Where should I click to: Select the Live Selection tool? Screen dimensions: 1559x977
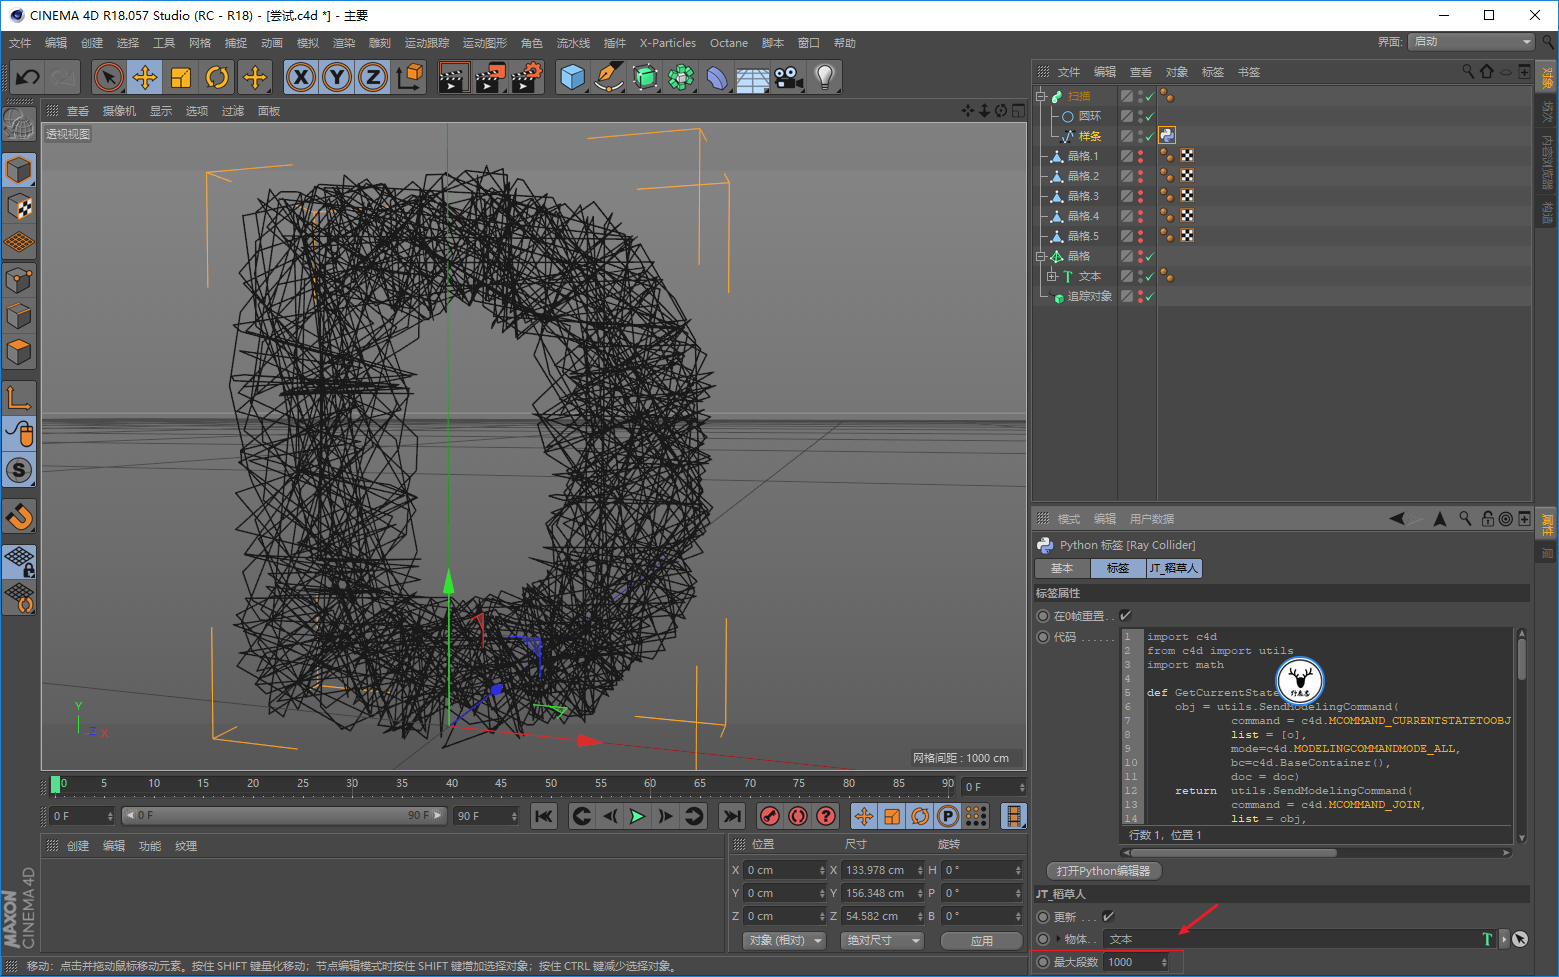click(109, 77)
